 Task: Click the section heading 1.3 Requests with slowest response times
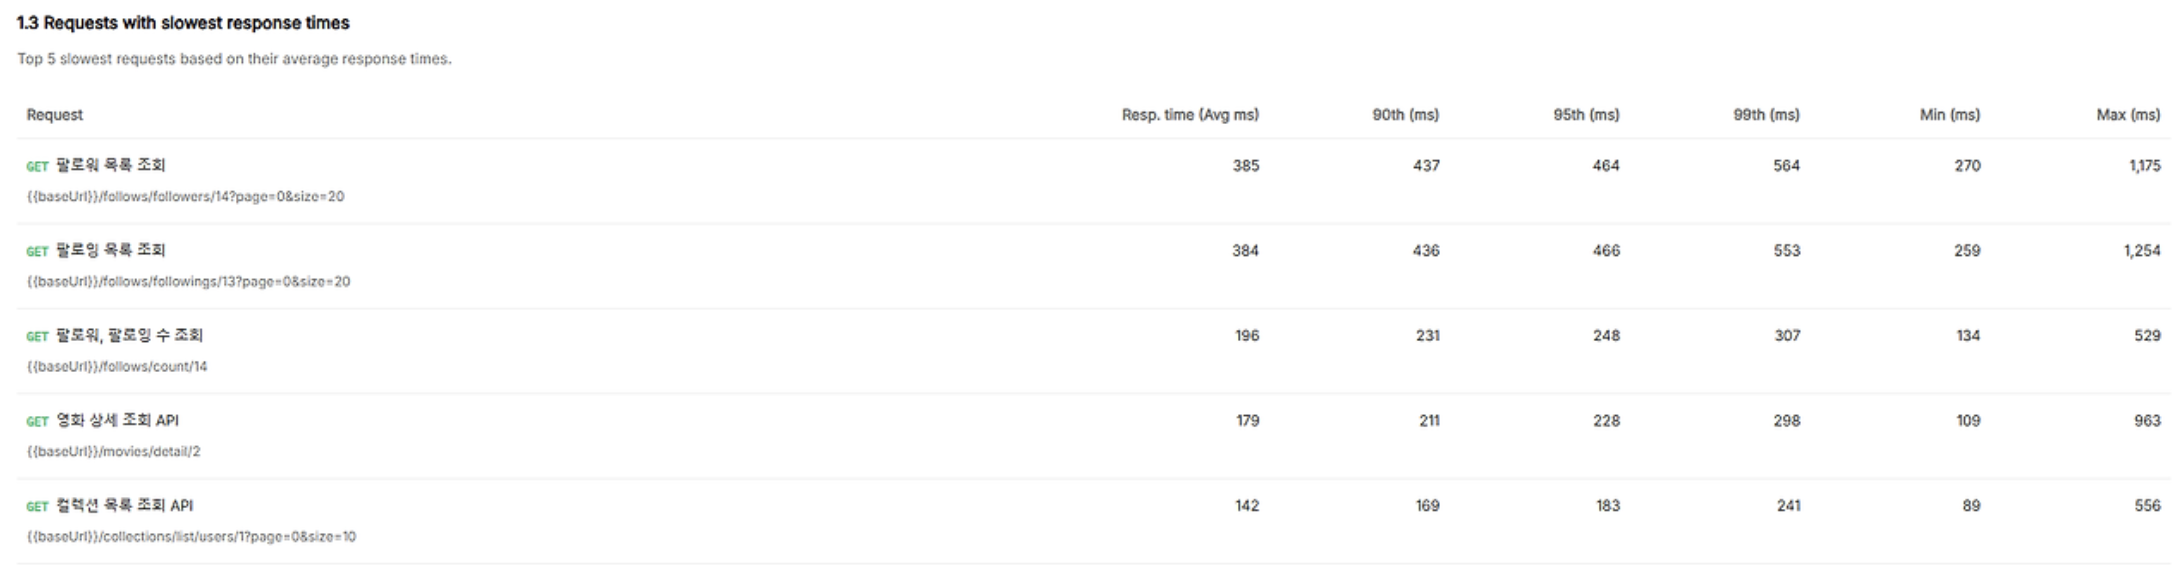183,23
